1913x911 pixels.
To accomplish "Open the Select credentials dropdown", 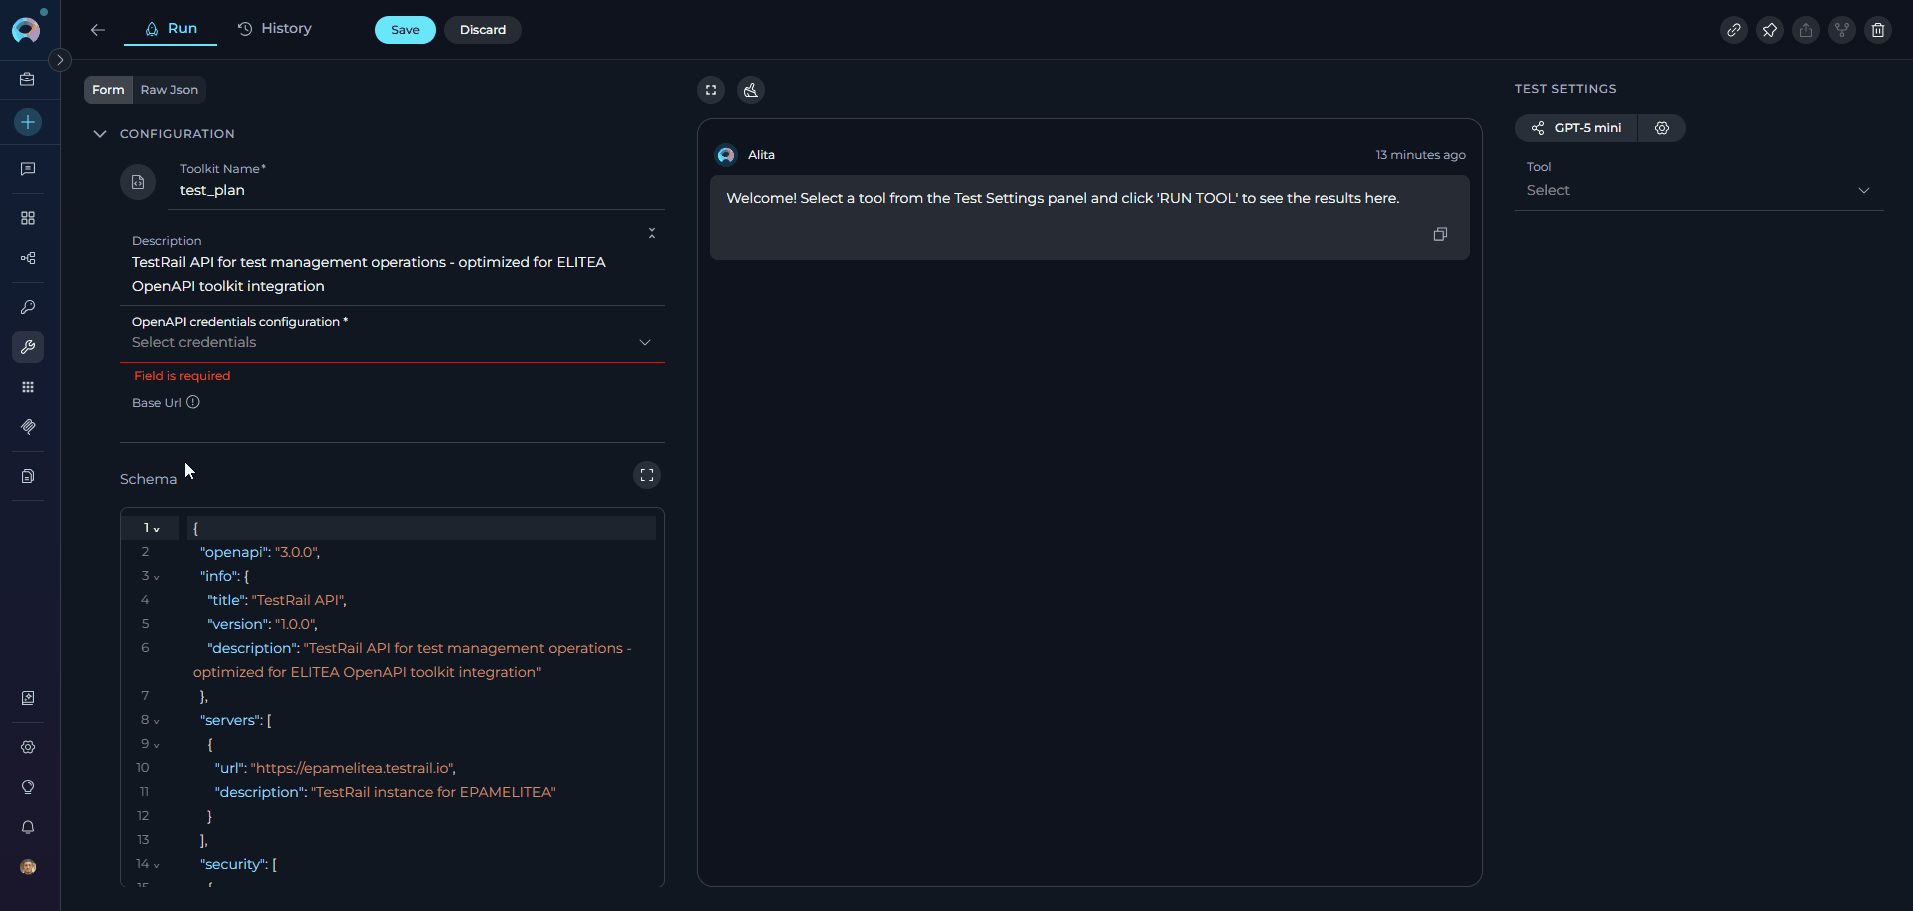I will 391,342.
